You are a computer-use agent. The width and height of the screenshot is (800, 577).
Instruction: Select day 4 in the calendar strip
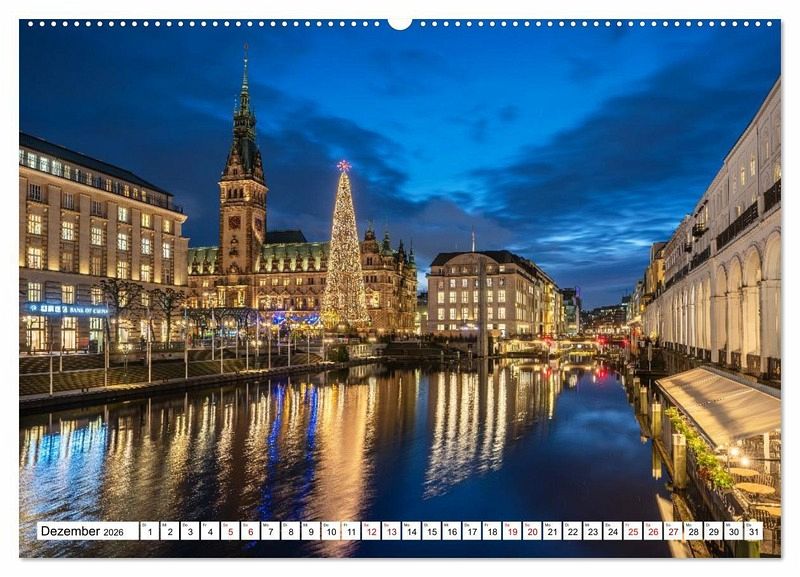(x=210, y=531)
